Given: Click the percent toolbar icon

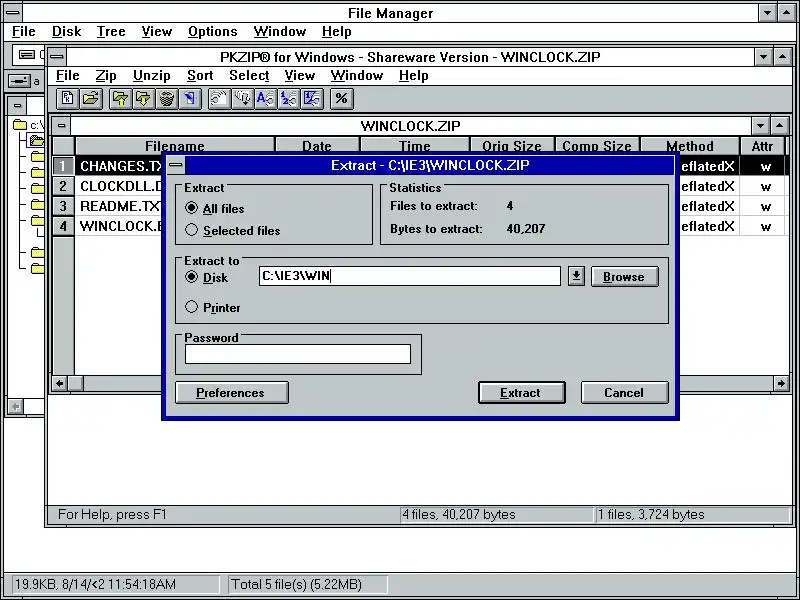Looking at the screenshot, I should tap(341, 98).
